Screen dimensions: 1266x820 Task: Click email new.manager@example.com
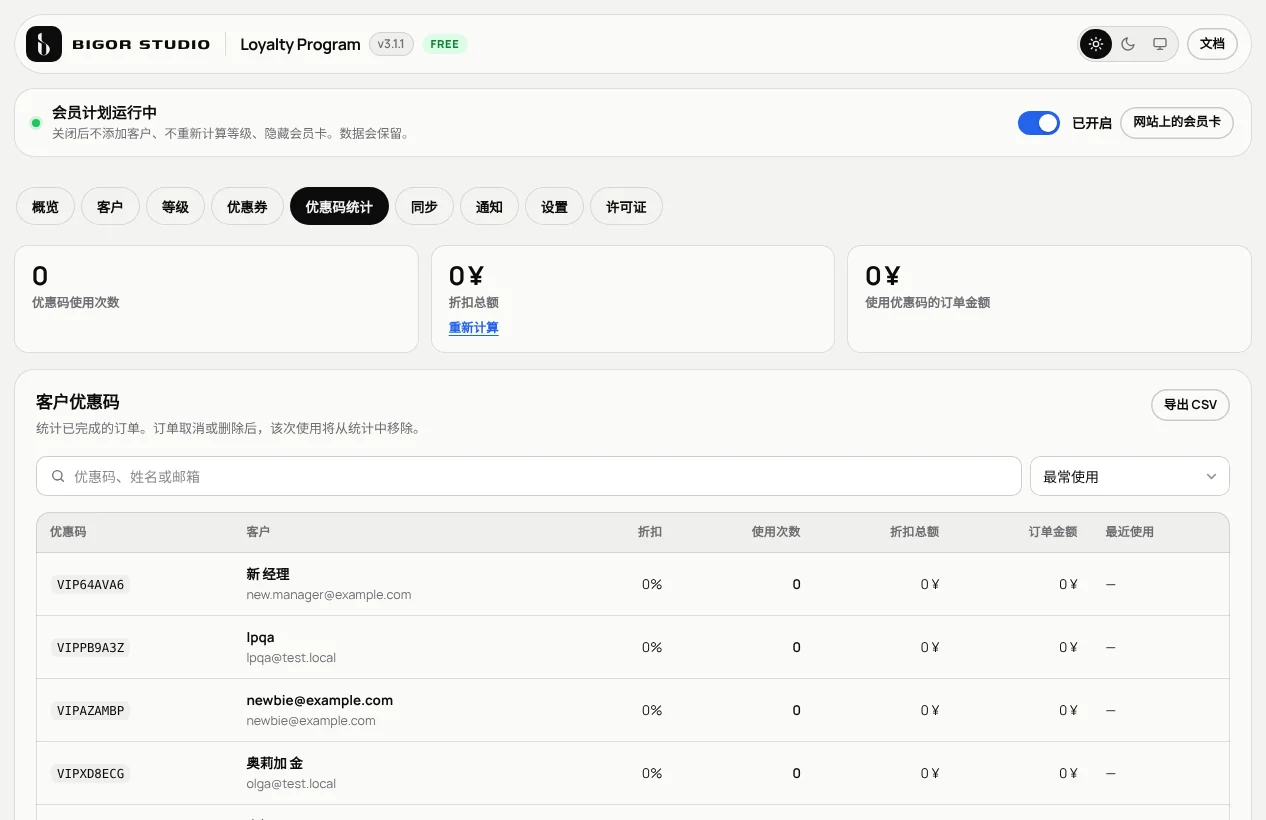click(329, 594)
